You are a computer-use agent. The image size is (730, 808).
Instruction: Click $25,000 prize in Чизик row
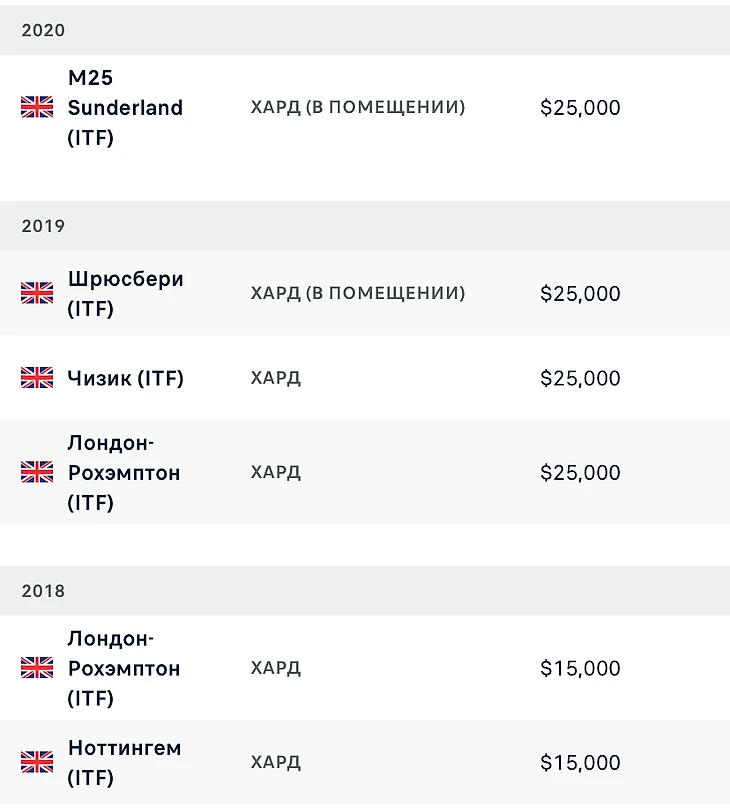pyautogui.click(x=580, y=379)
